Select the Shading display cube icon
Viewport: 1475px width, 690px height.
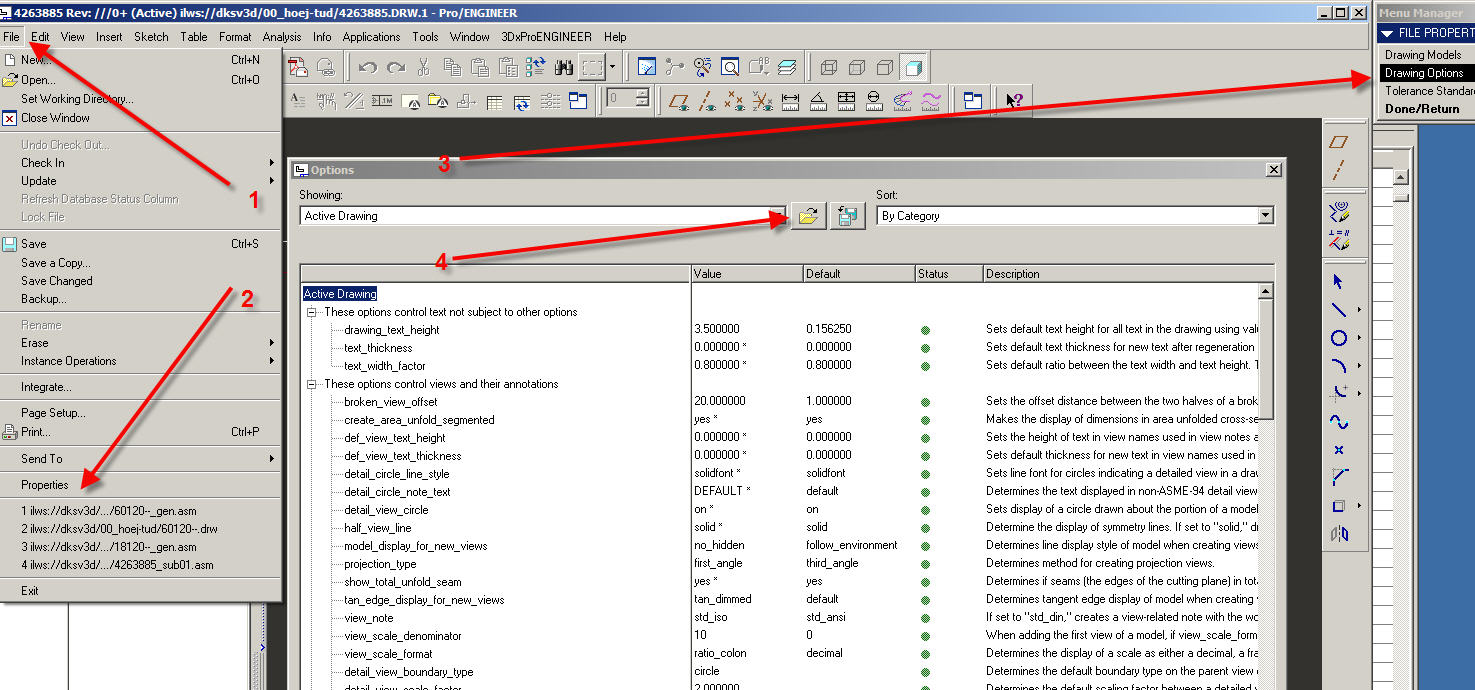913,67
